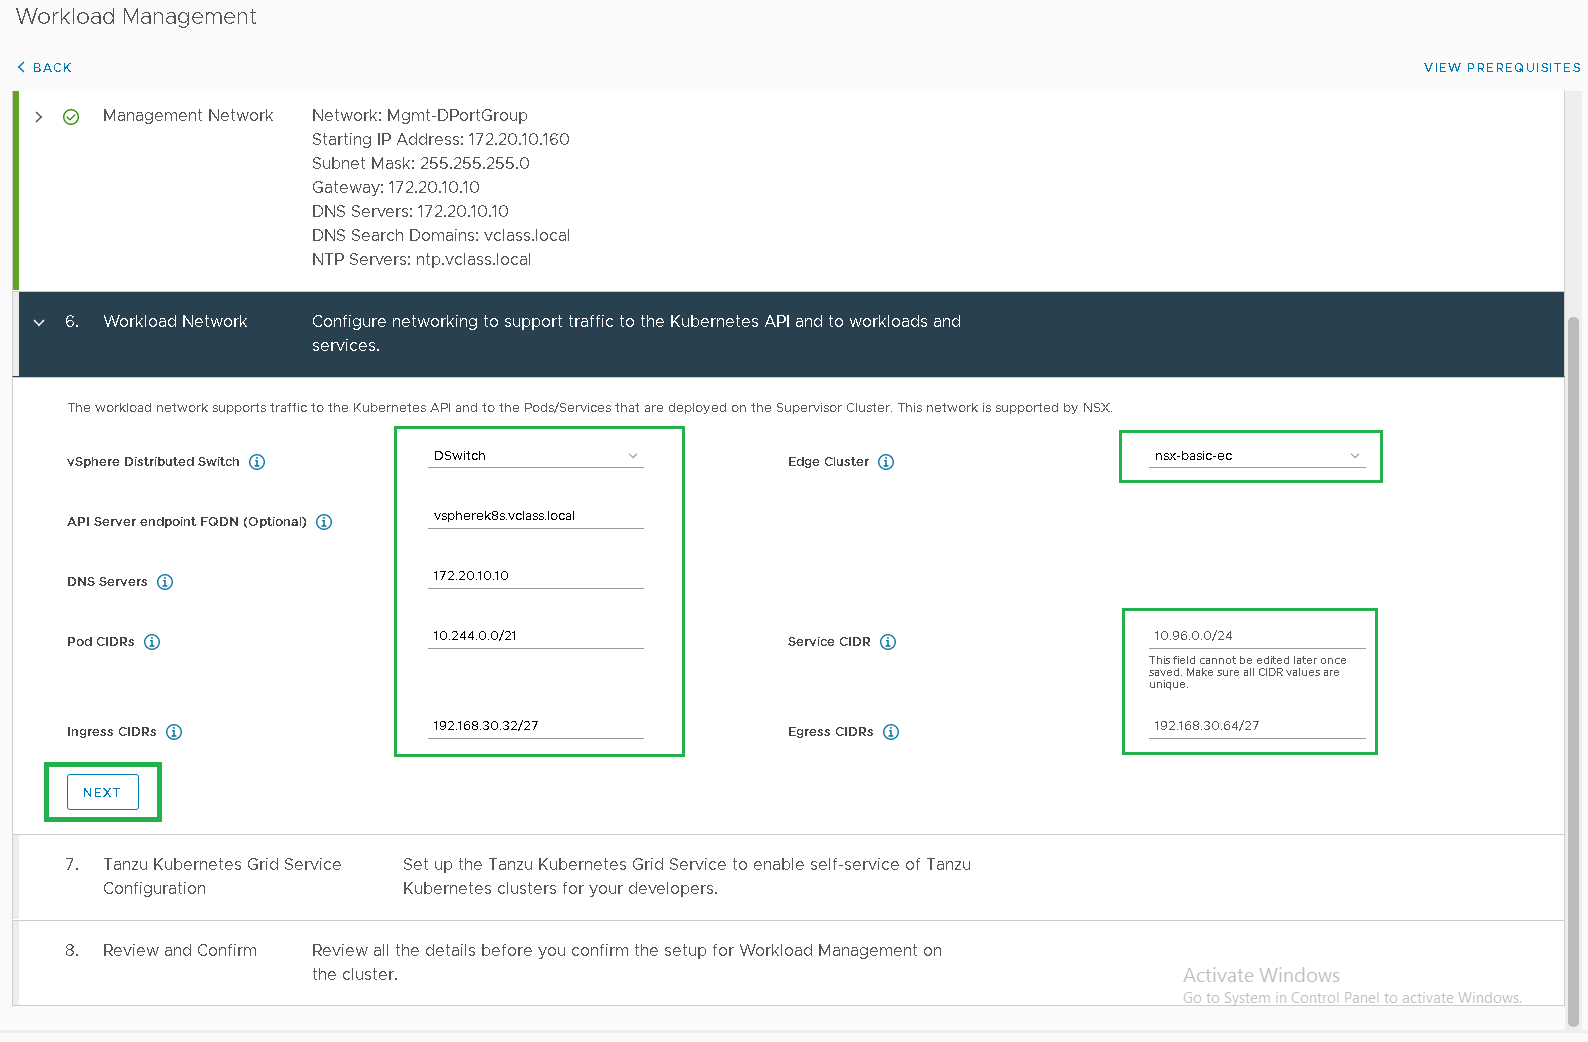
Task: Collapse the Workload Network step
Action: pos(39,322)
